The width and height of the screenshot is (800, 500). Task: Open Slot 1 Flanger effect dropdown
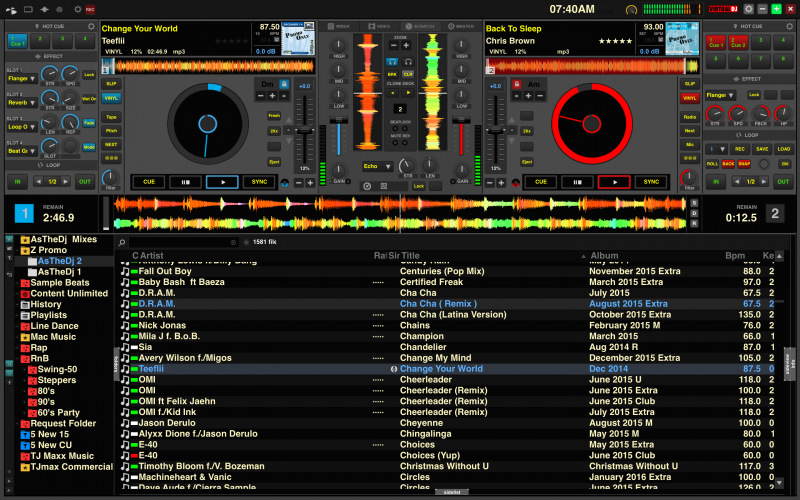coord(21,79)
